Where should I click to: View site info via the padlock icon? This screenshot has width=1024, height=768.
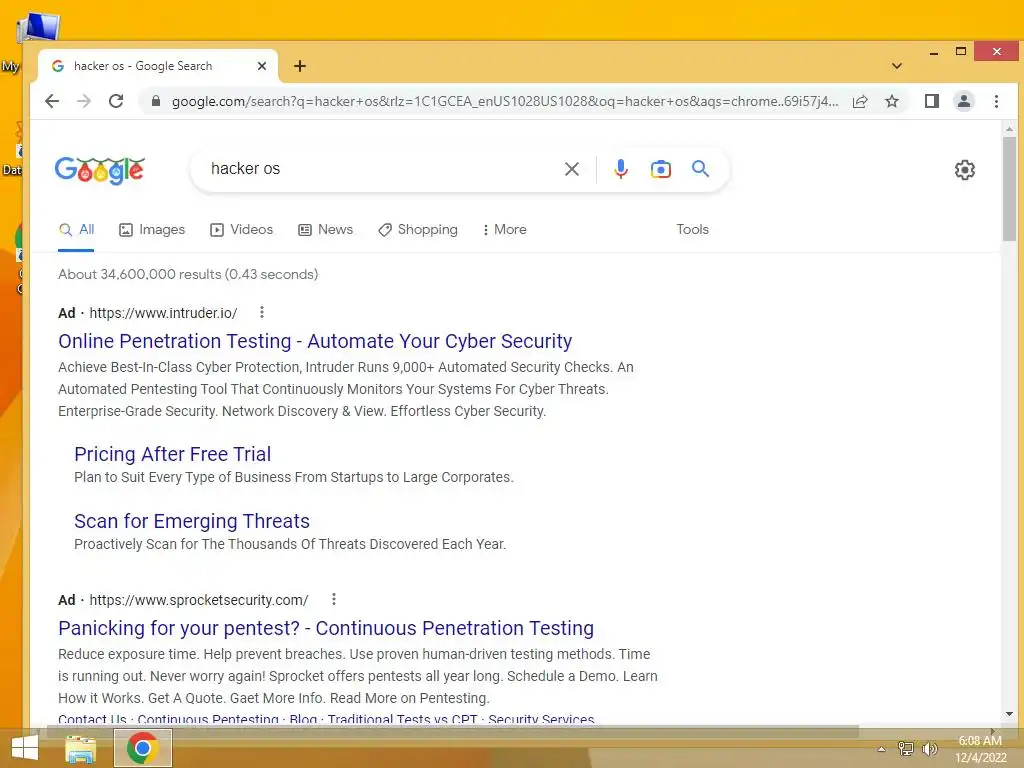pos(155,101)
